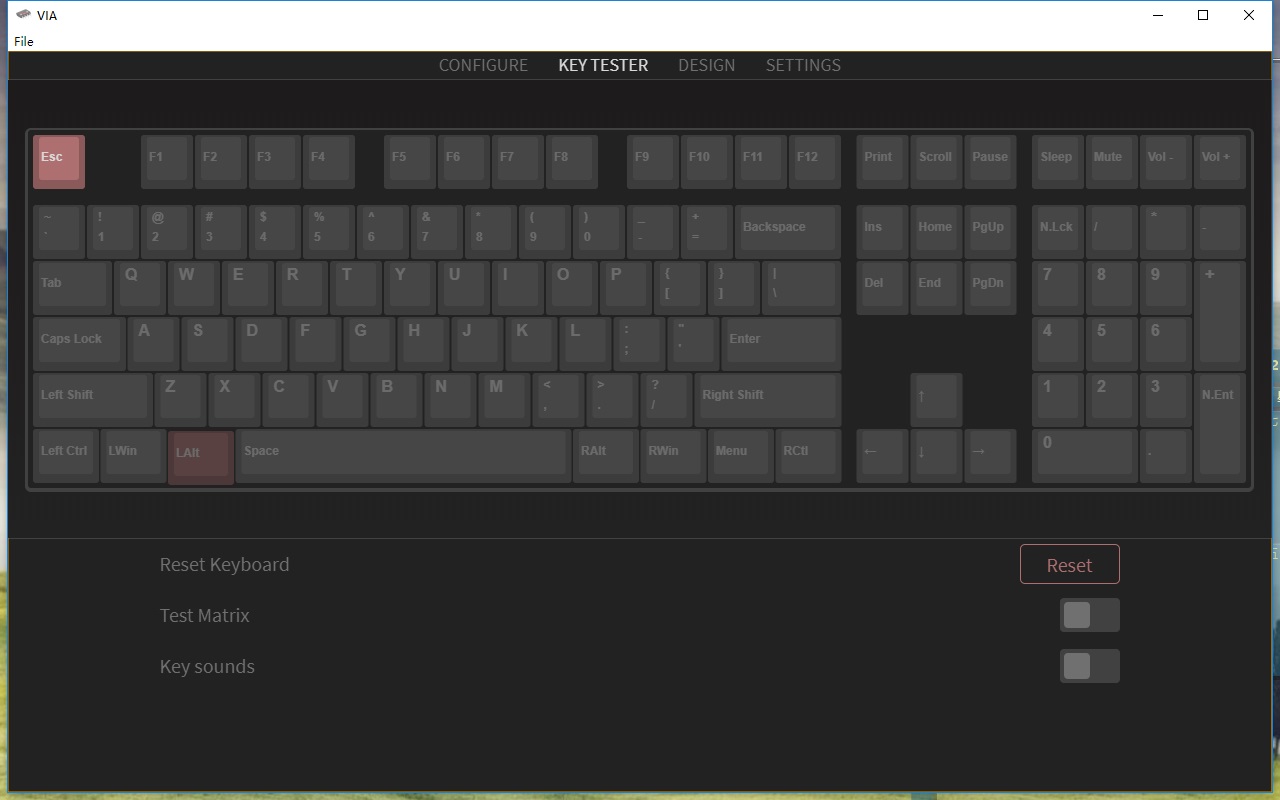Click the Reset button
This screenshot has height=800, width=1280.
1069,565
